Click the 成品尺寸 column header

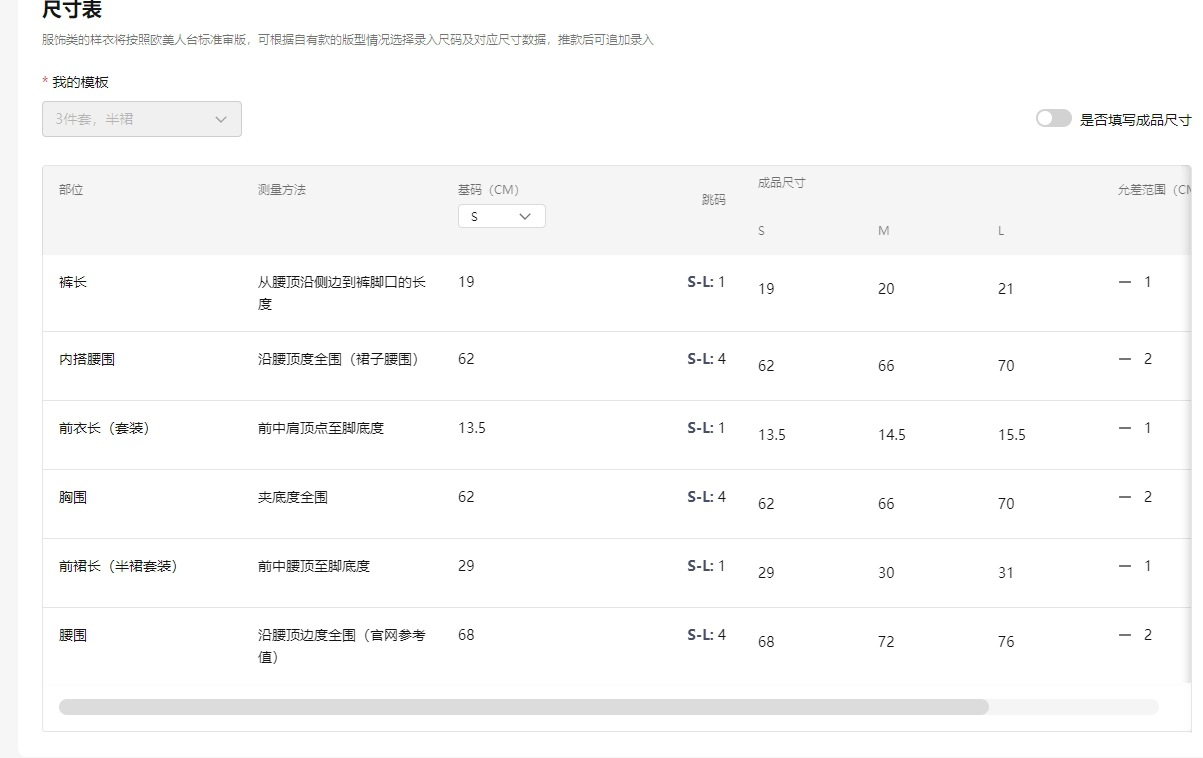[x=781, y=183]
